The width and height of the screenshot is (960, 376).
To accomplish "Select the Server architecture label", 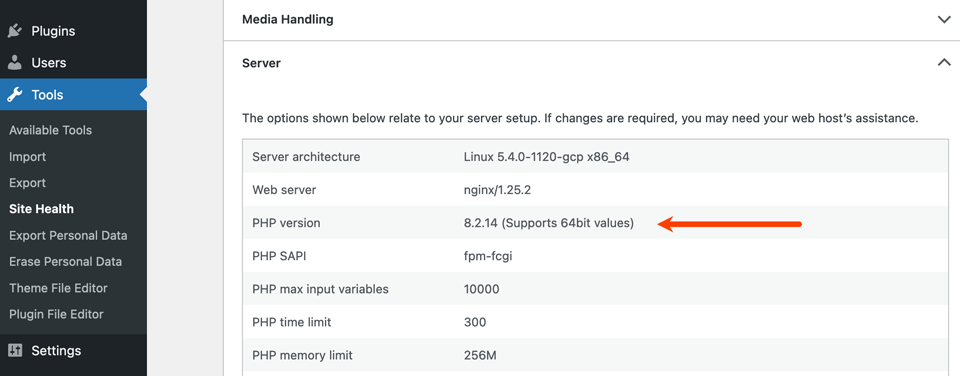I will (x=306, y=157).
